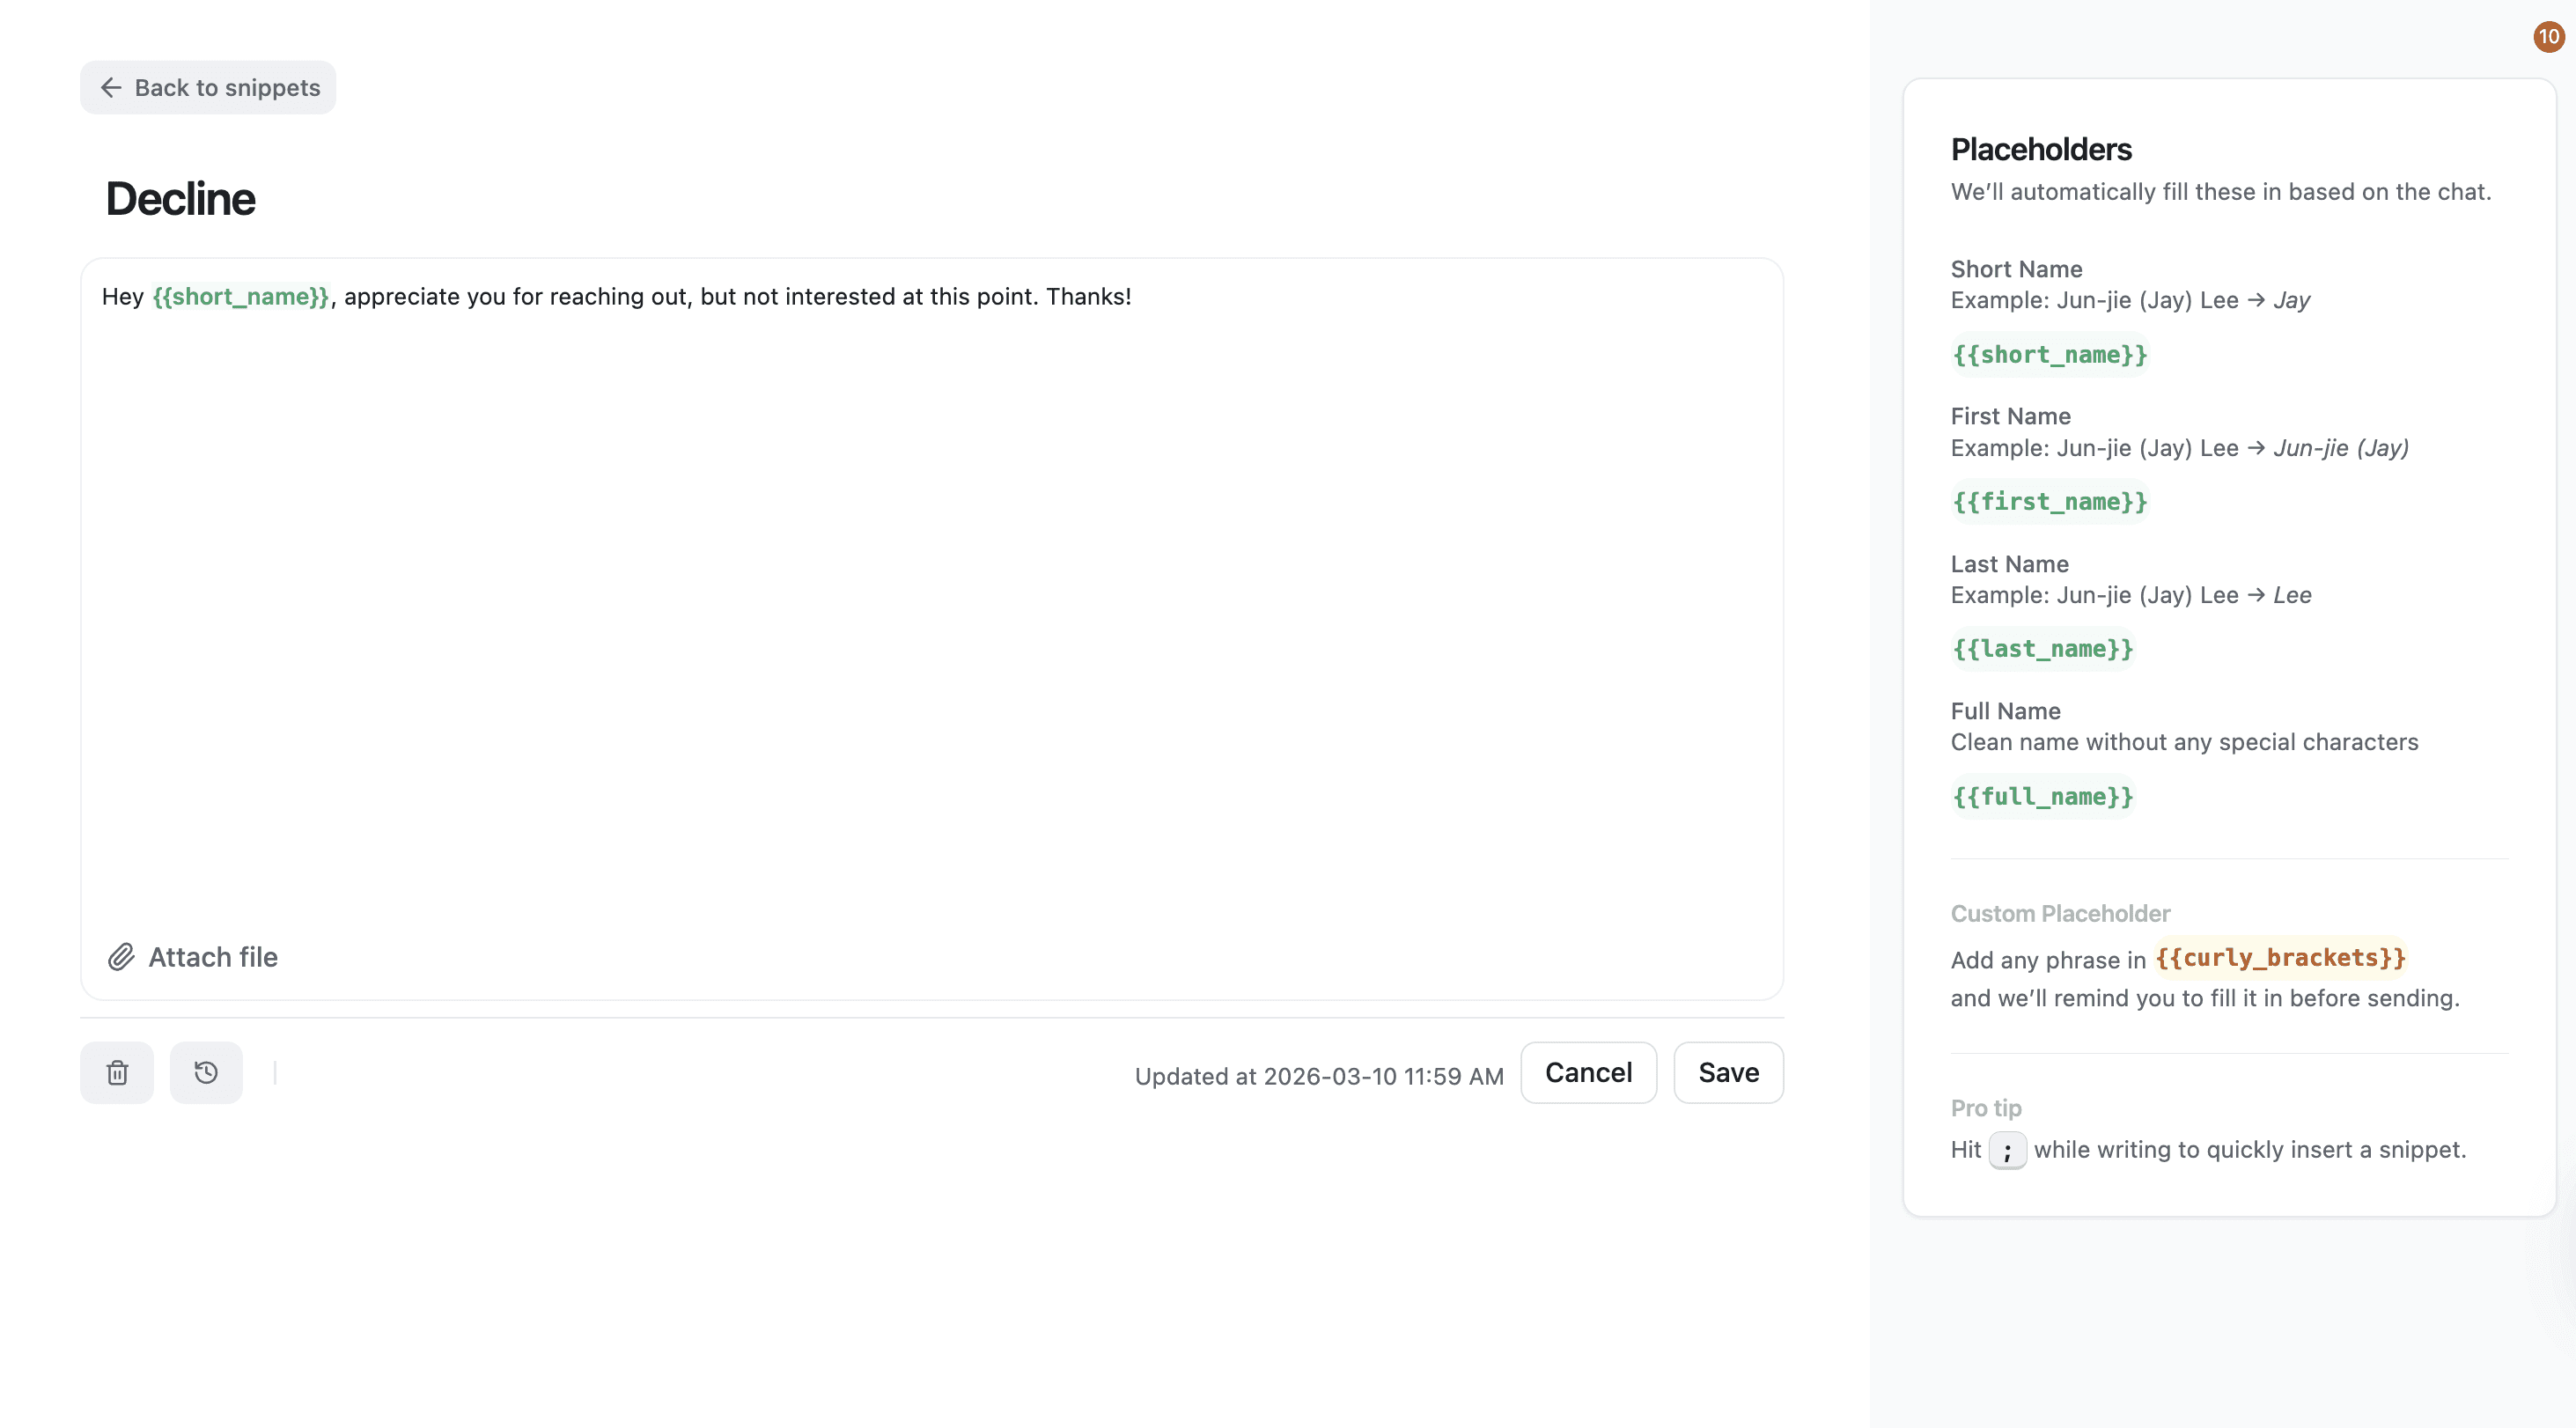
Task: Insert the {{last_name}} placeholder chip
Action: [x=2043, y=649]
